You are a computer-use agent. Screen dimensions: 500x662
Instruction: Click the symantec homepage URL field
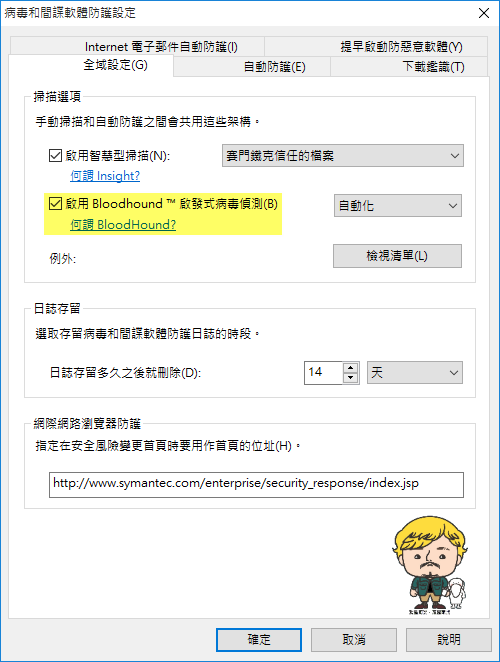256,485
